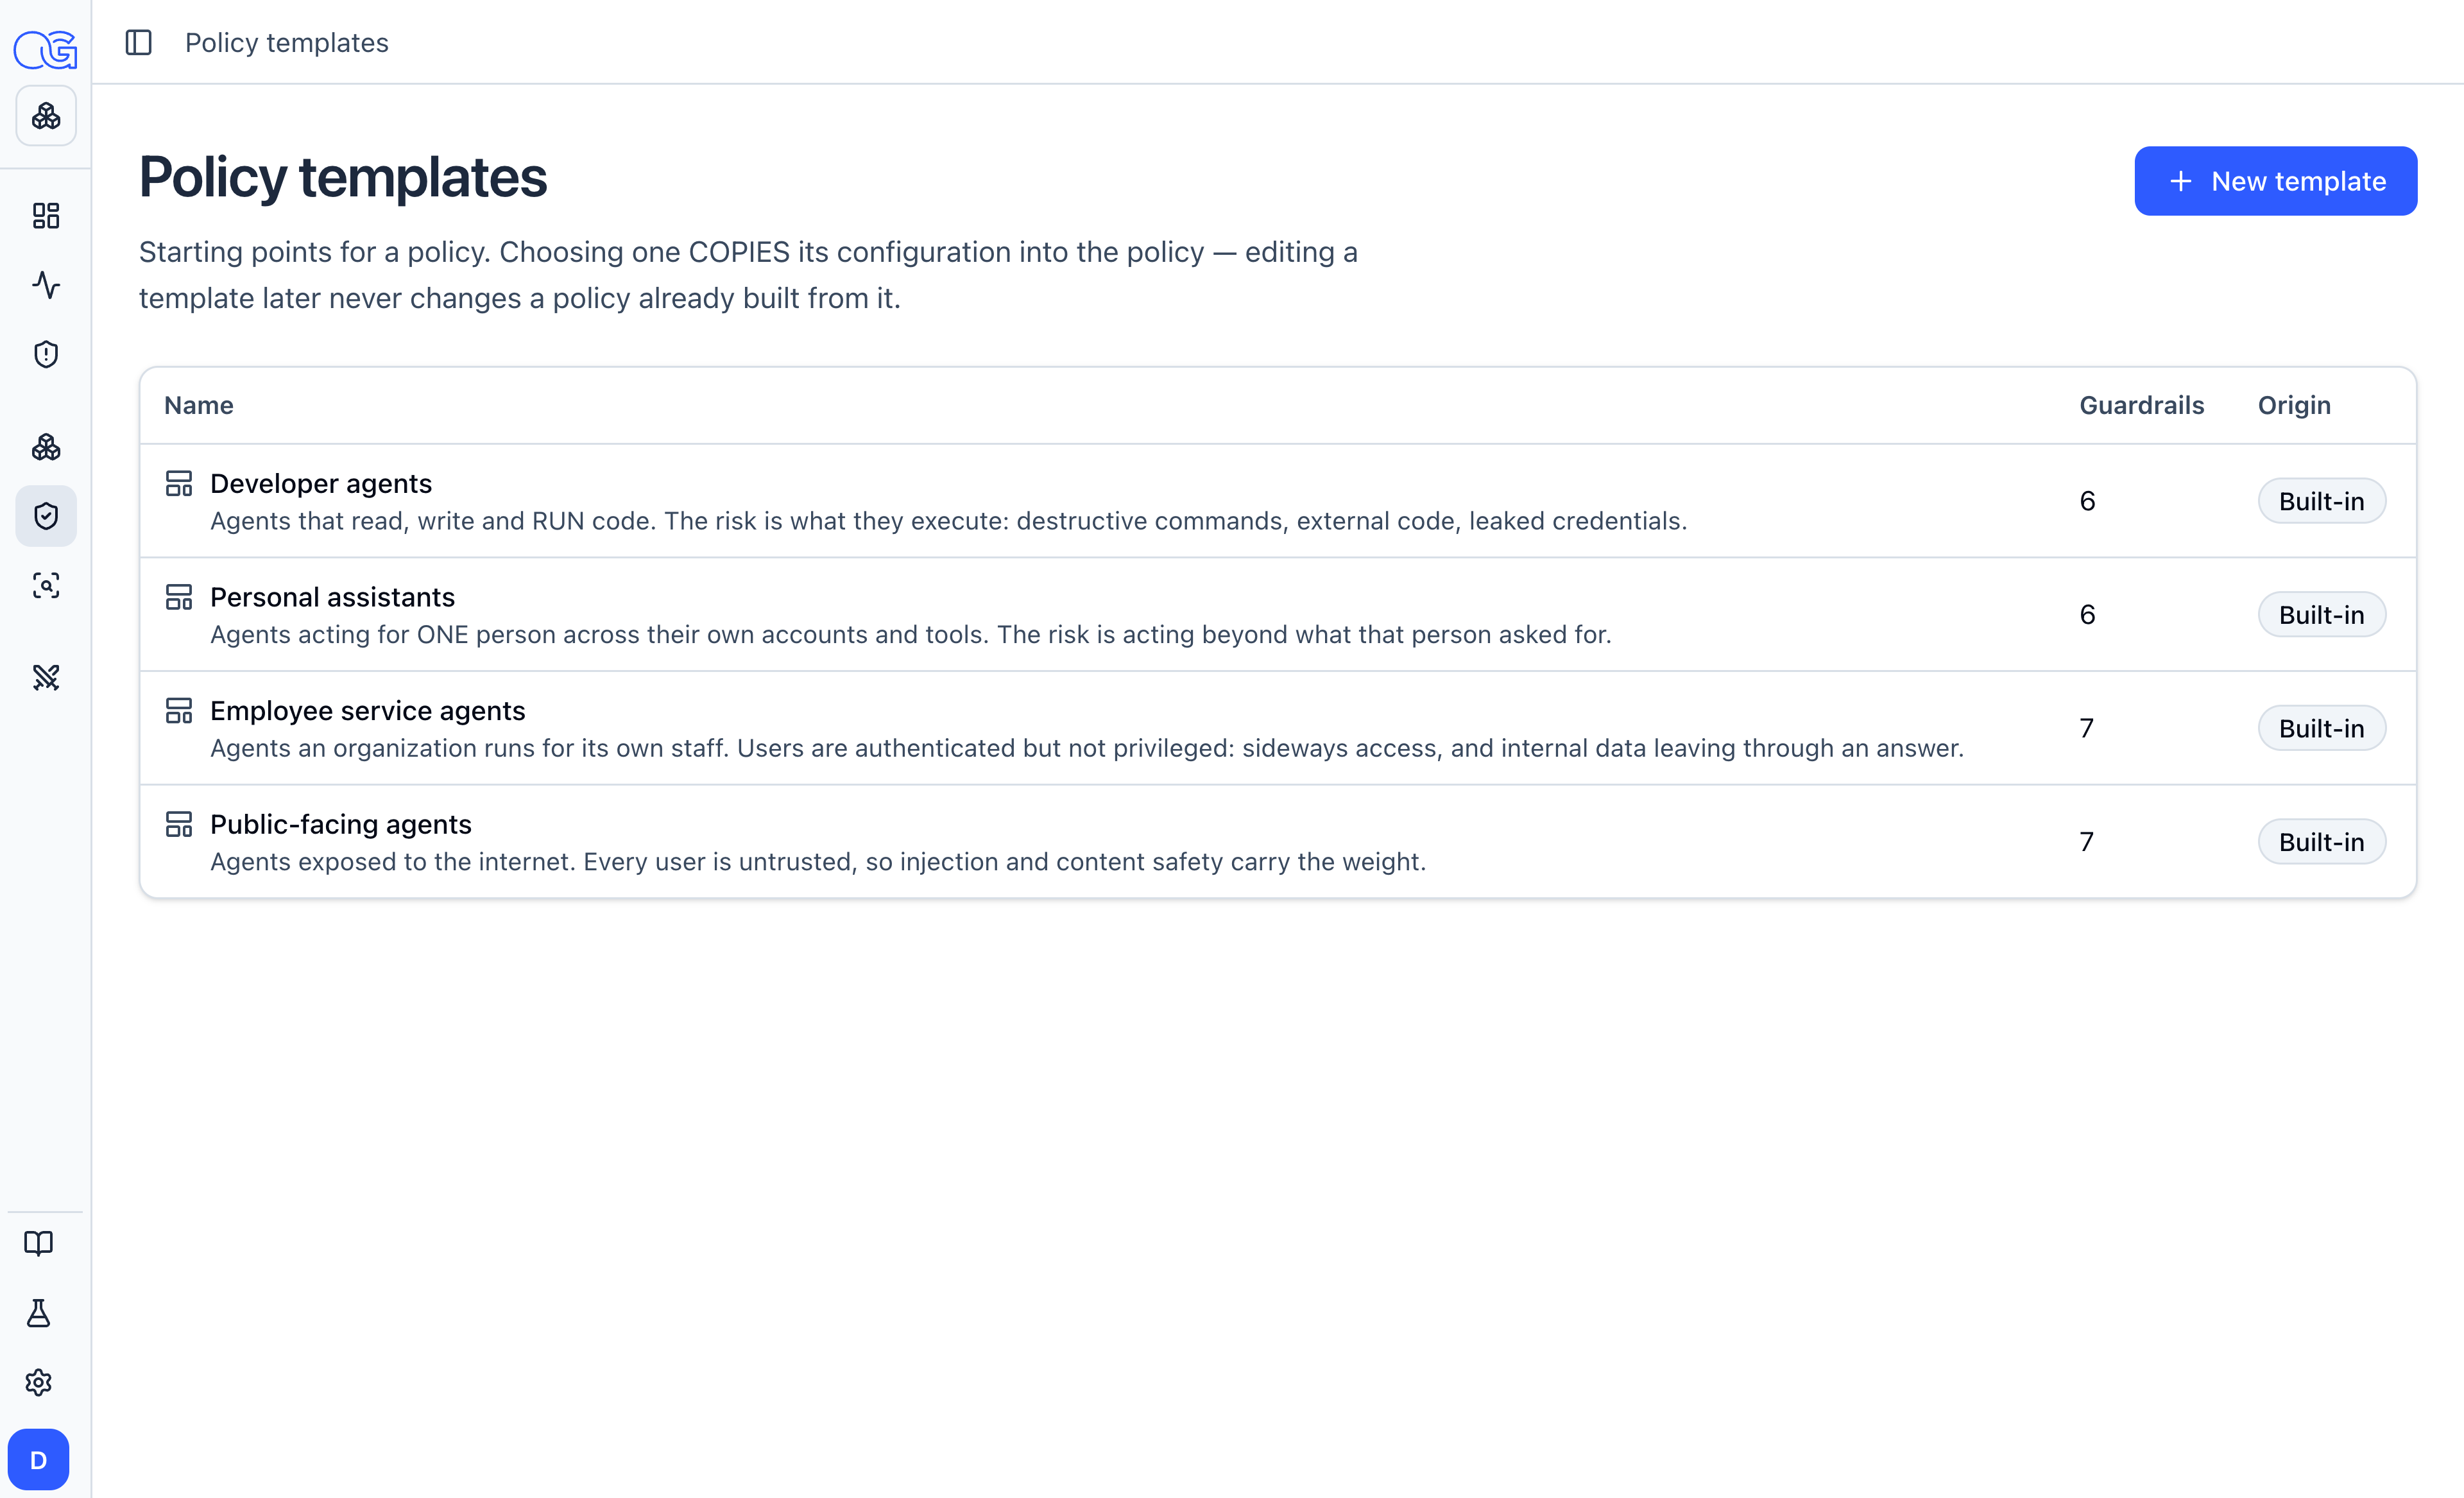Click the Guardrails column header
The image size is (2464, 1498).
click(x=2141, y=405)
